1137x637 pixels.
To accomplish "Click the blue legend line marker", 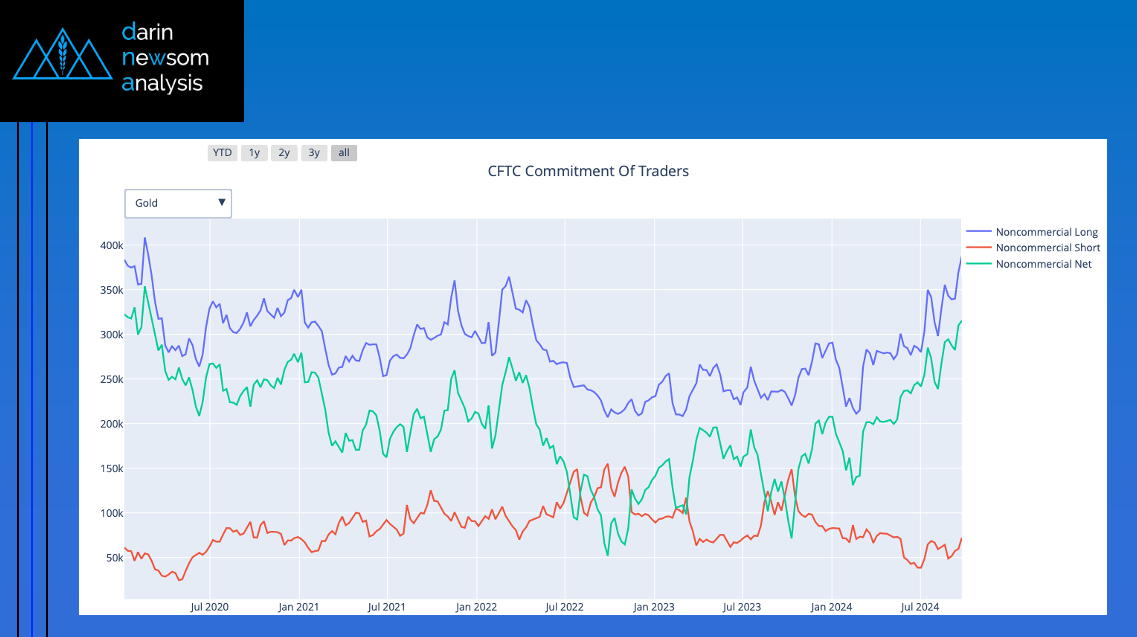I will (x=979, y=232).
